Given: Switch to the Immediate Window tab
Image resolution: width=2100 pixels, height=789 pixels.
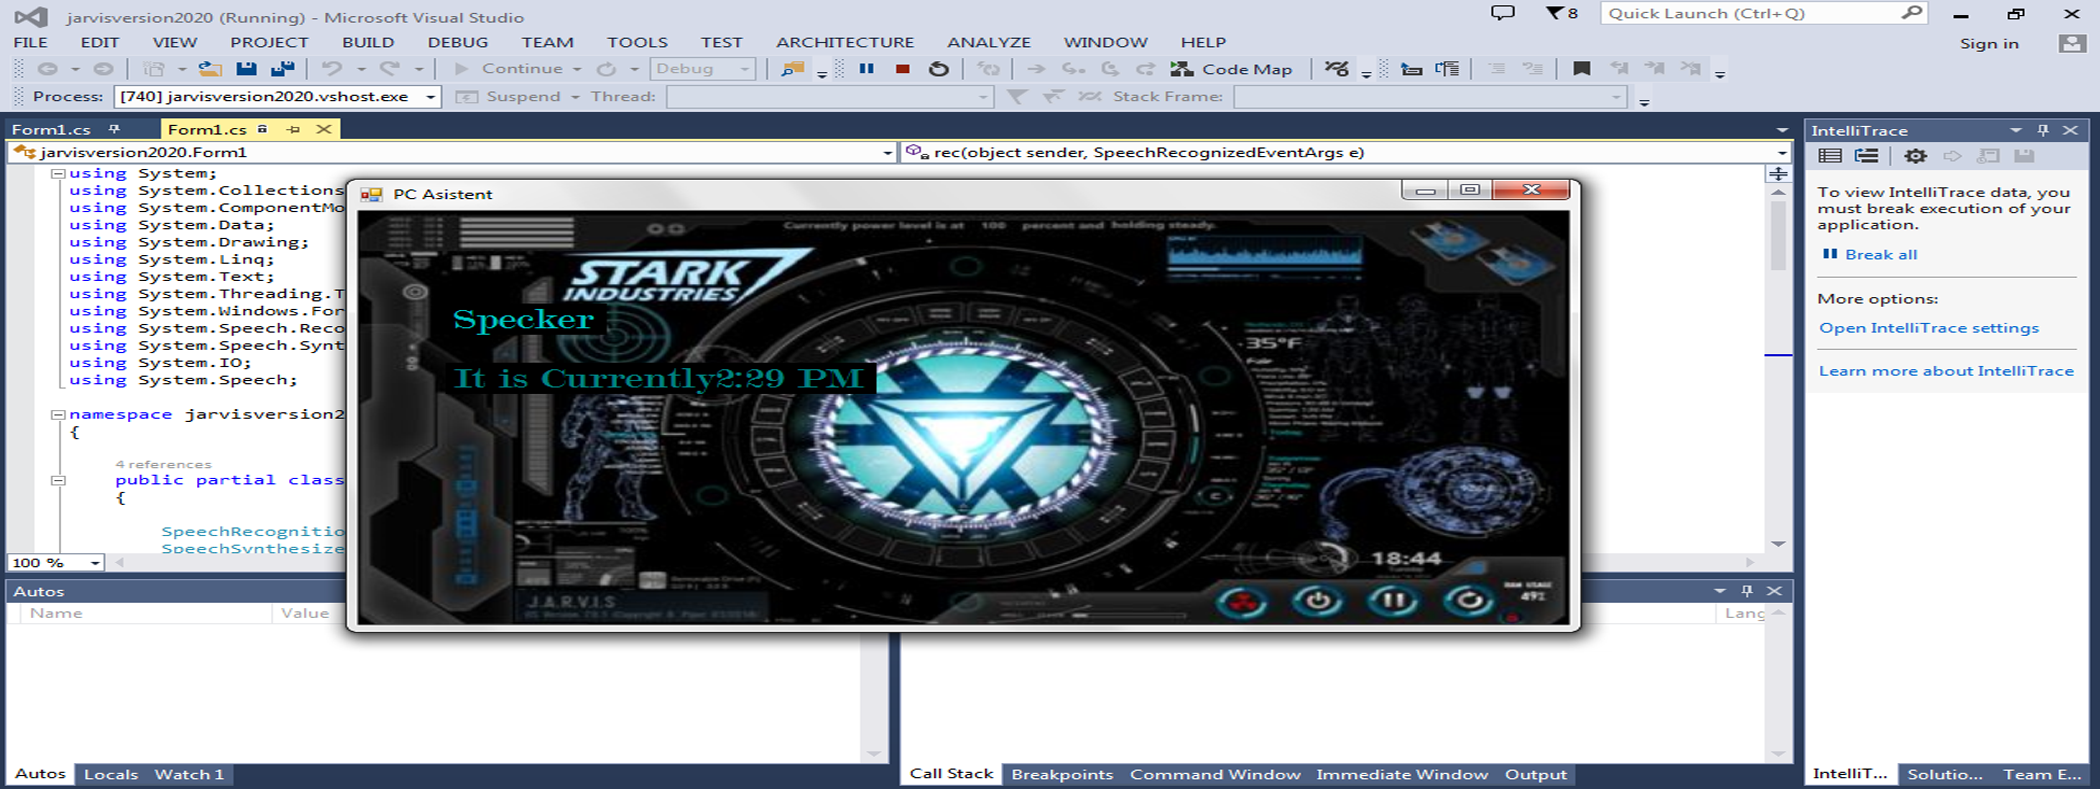Looking at the screenshot, I should (x=1402, y=775).
